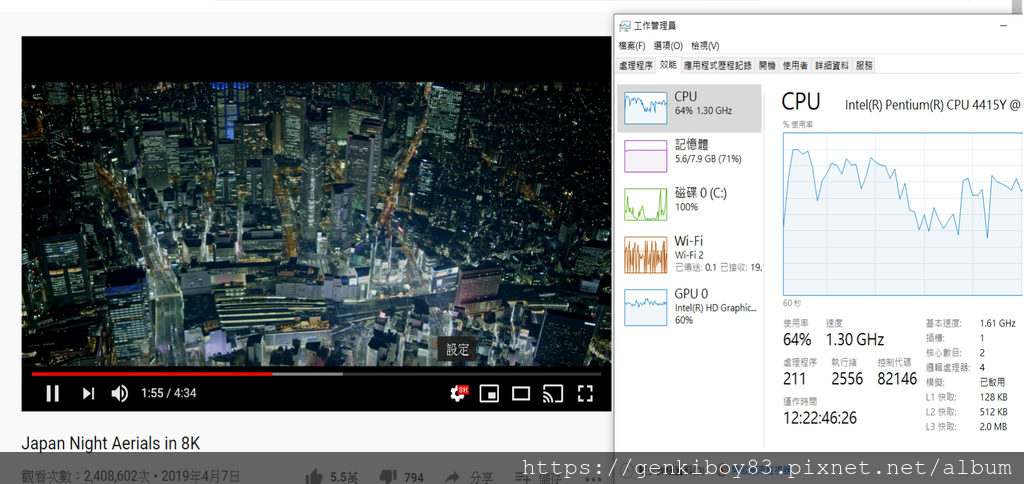This screenshot has width=1024, height=484.
Task: Select the CPU item in the sidebar
Action: pyautogui.click(x=690, y=108)
